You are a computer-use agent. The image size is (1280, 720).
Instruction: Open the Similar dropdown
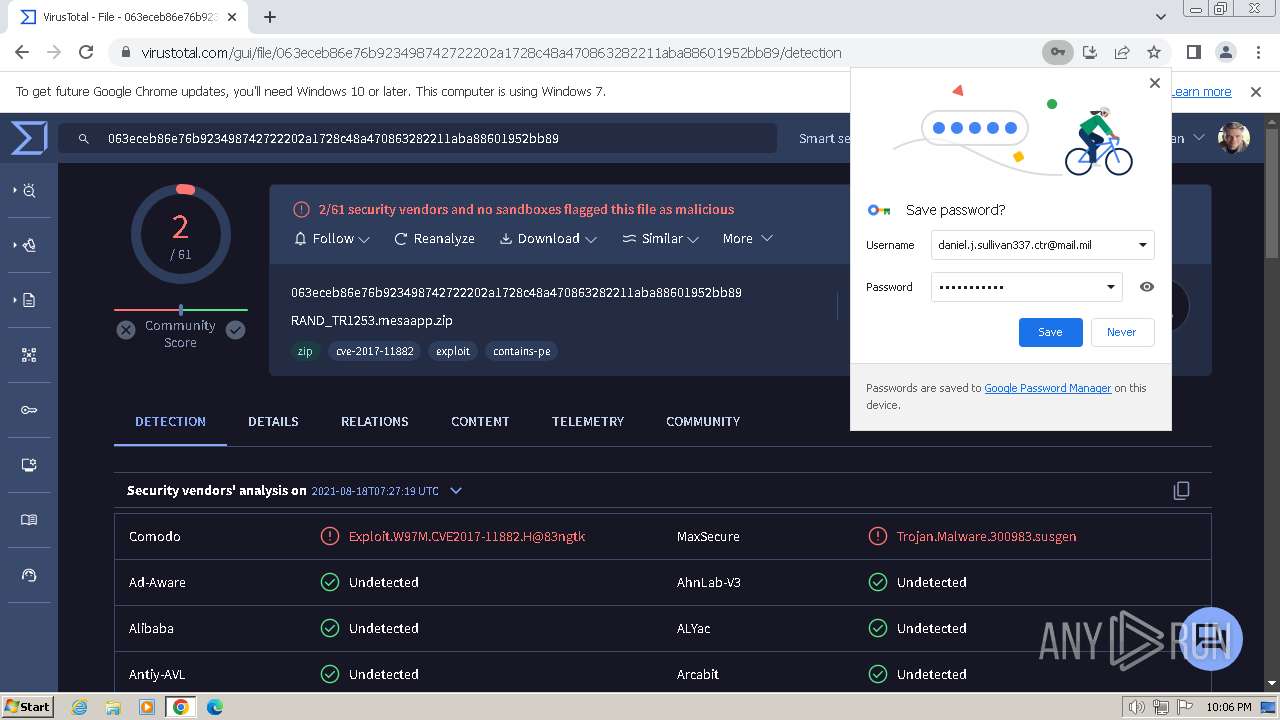coord(660,239)
